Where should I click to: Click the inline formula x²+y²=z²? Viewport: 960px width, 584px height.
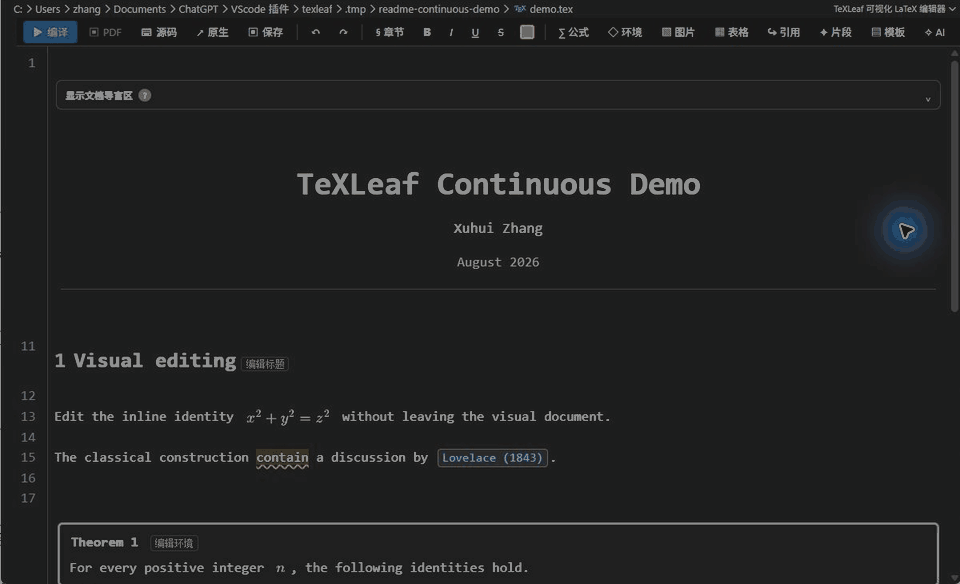click(x=288, y=416)
